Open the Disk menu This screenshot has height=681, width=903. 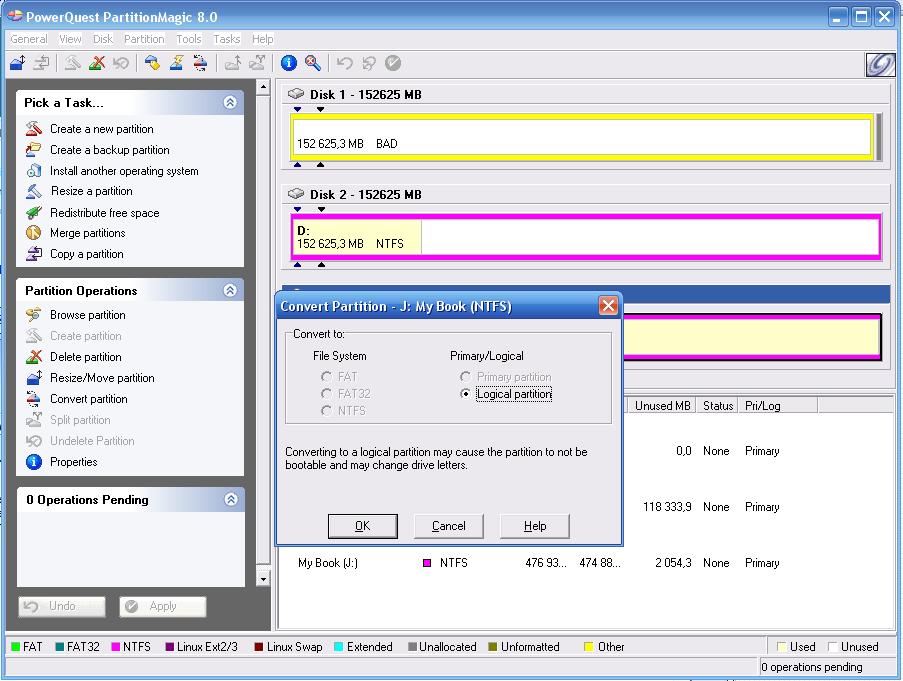[103, 39]
